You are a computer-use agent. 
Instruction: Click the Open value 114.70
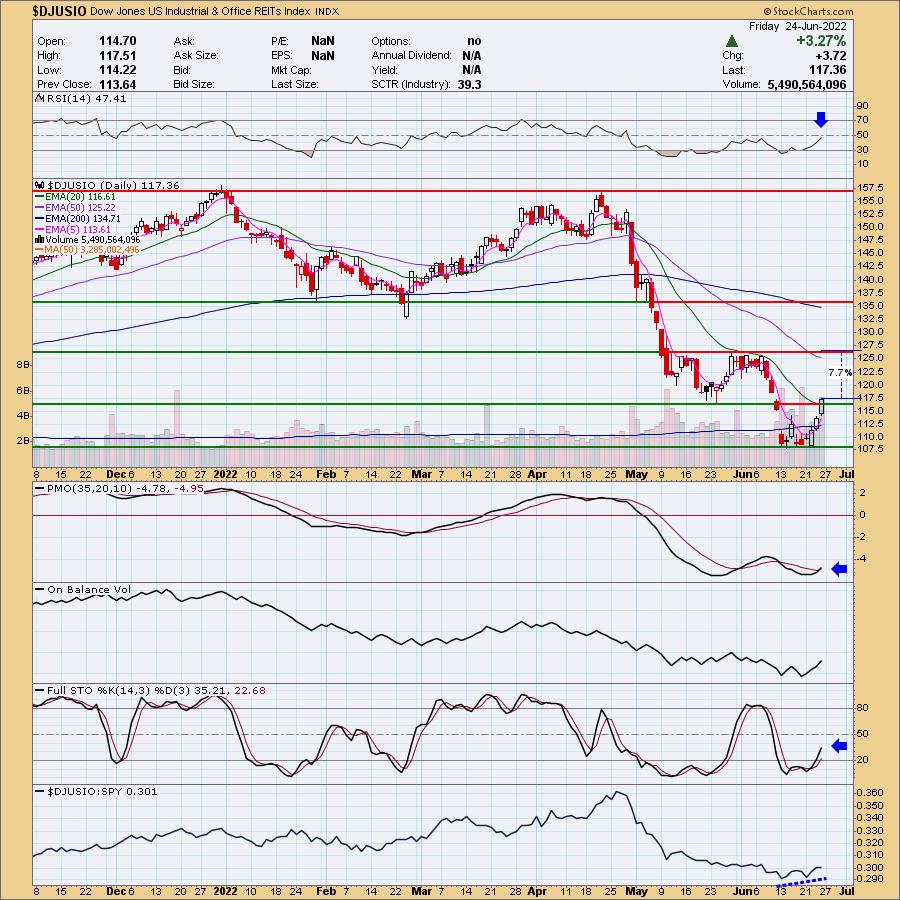point(118,41)
